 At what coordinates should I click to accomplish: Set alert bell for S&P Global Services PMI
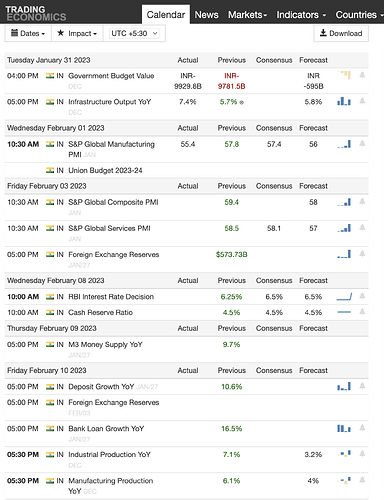(362, 228)
